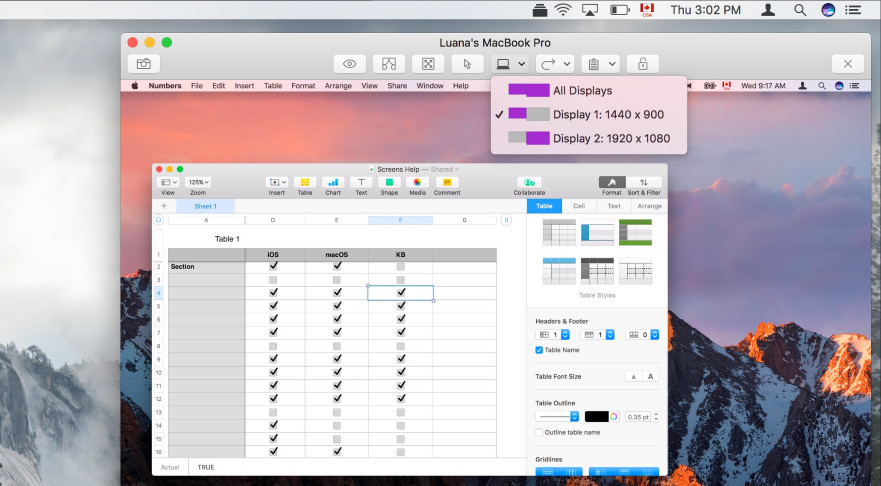
Task: Choose All Displays from the display menu
Action: [588, 90]
